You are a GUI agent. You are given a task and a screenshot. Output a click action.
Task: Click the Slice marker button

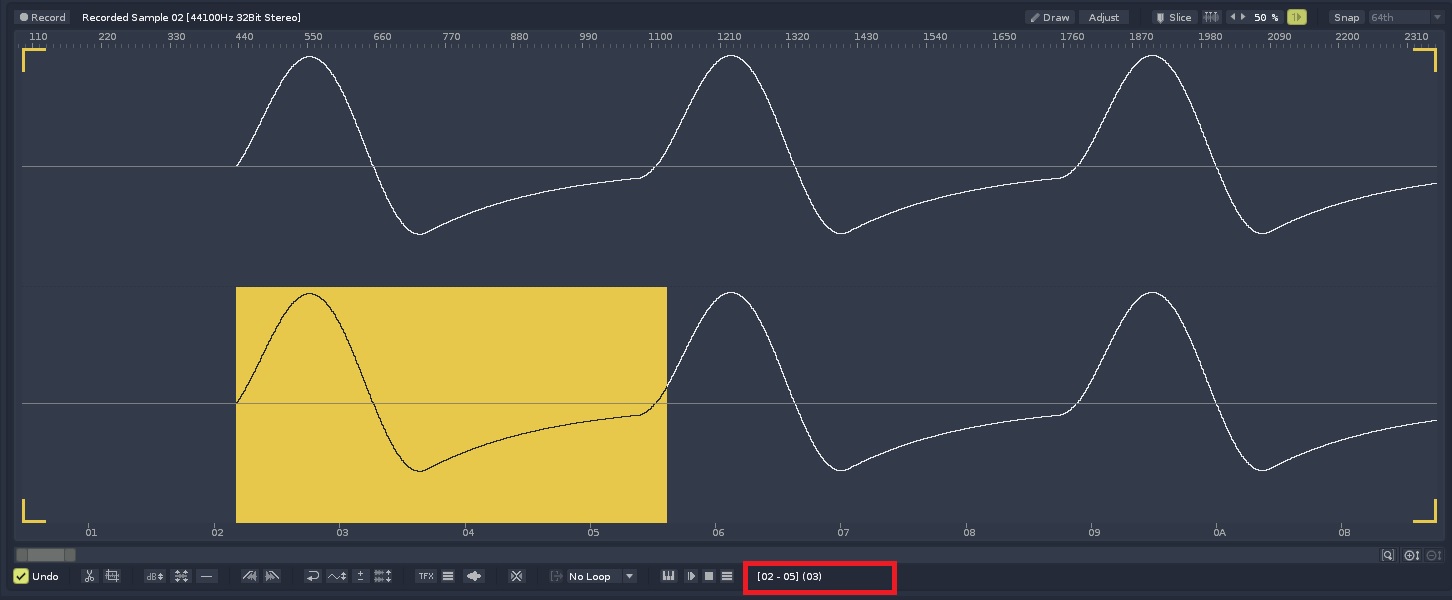1172,17
